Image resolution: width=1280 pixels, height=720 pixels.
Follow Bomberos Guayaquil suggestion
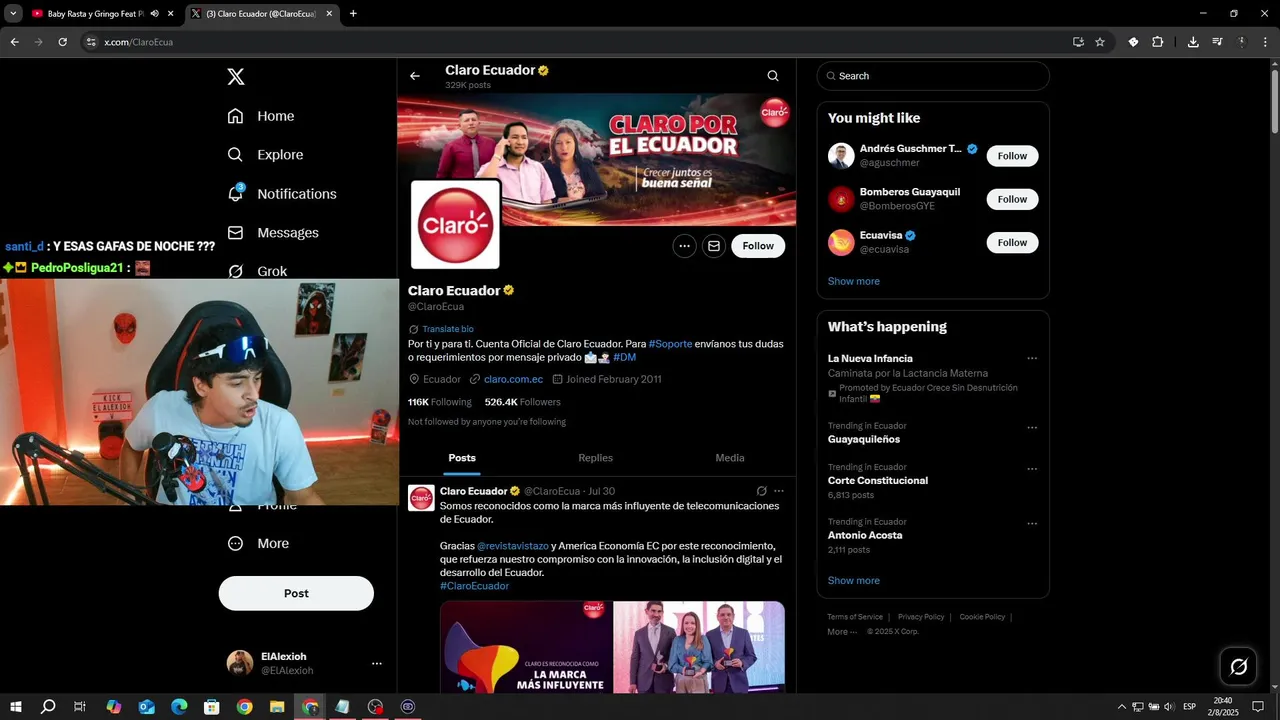(1012, 199)
